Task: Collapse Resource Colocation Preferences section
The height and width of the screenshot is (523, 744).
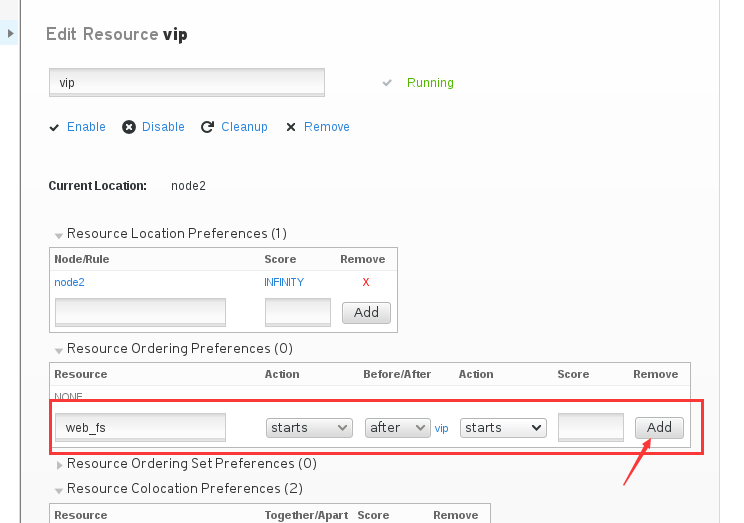Action: (x=59, y=491)
